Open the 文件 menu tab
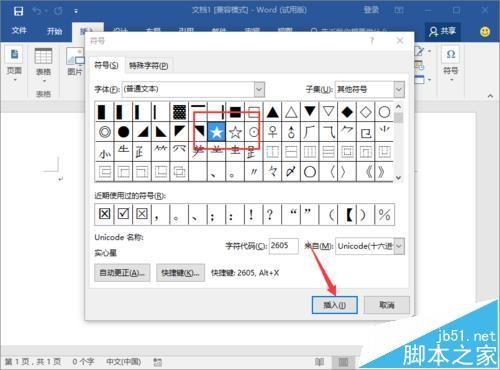This screenshot has width=500, height=370. tap(19, 31)
